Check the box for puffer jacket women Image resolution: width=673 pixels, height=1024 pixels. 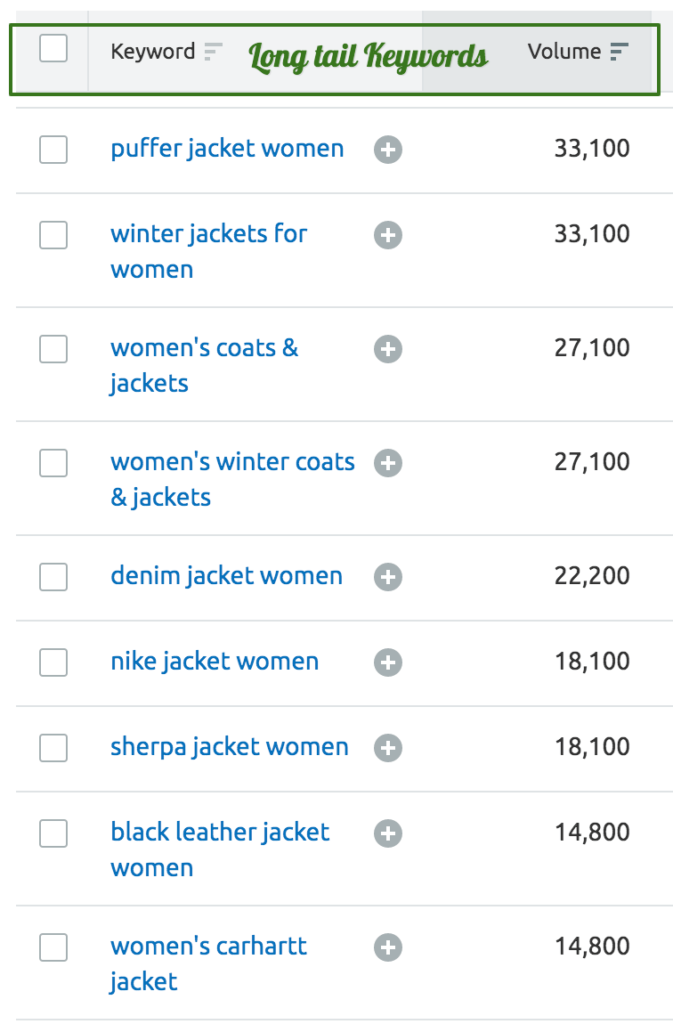point(54,150)
